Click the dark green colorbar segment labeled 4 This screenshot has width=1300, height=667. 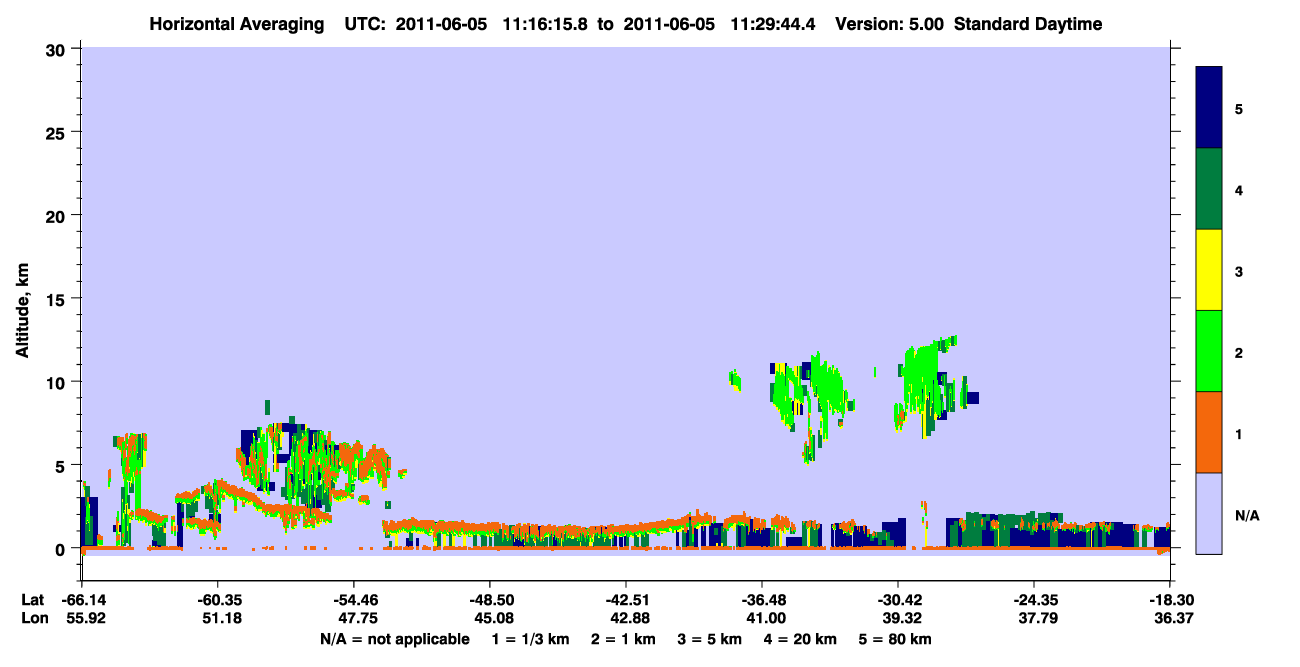[1209, 189]
